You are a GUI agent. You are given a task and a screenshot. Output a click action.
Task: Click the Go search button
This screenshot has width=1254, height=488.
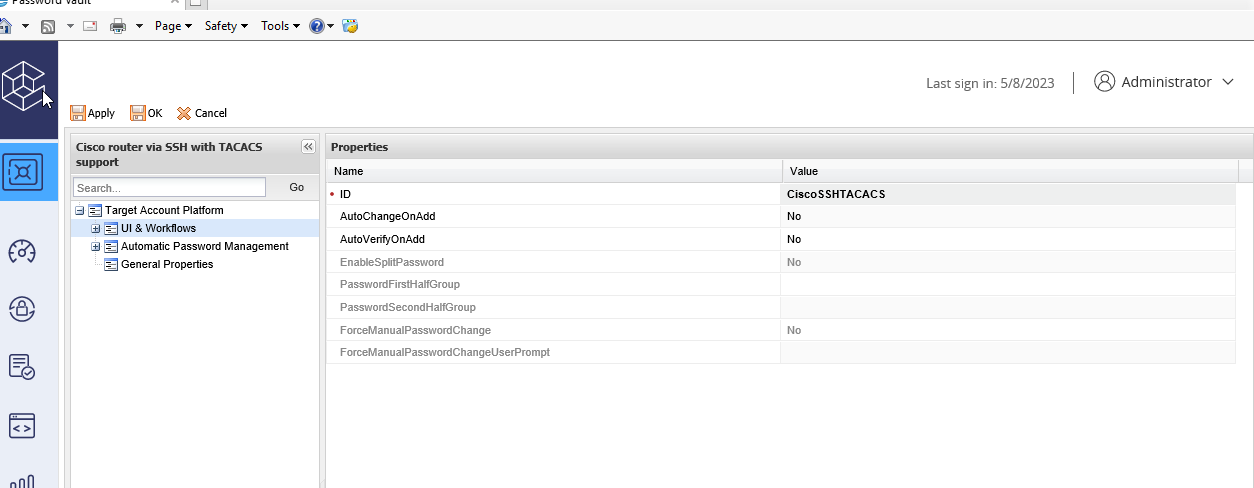click(296, 187)
